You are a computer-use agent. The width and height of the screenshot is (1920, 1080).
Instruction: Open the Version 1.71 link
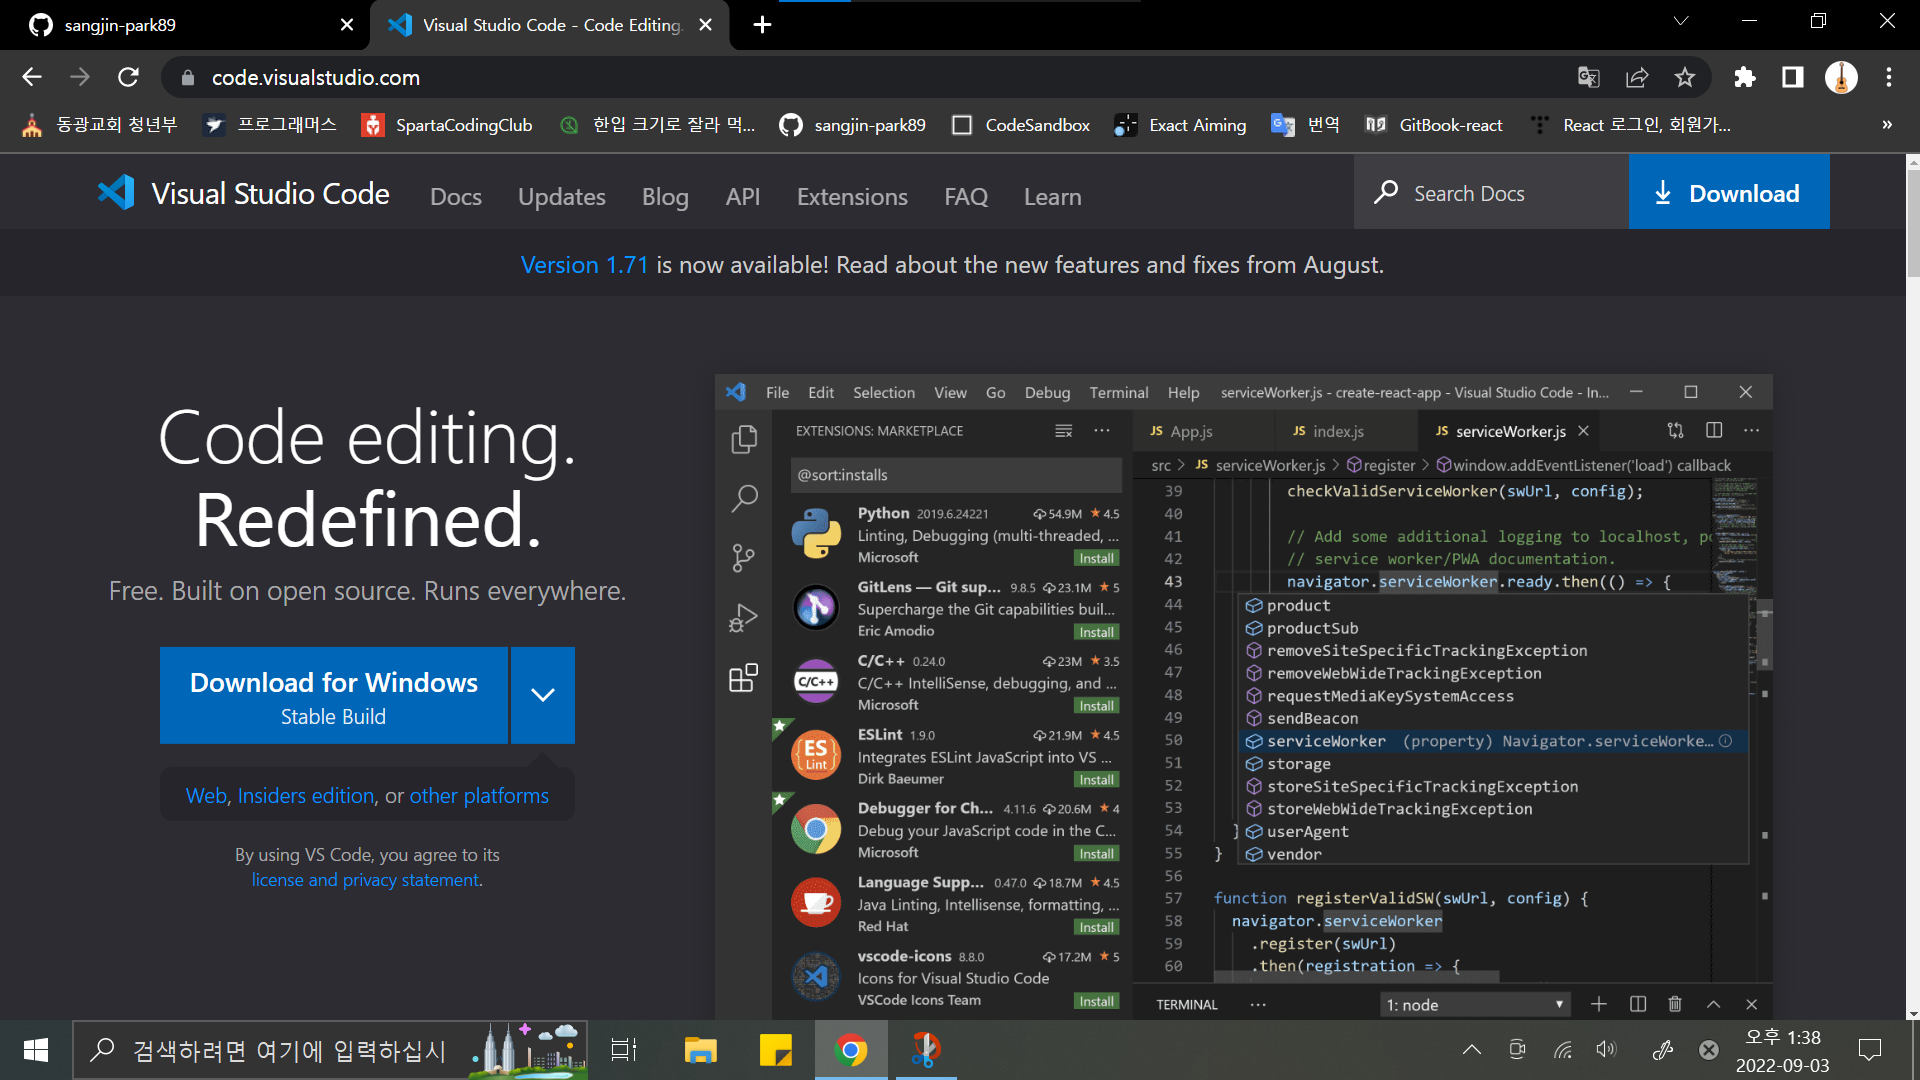click(x=584, y=265)
